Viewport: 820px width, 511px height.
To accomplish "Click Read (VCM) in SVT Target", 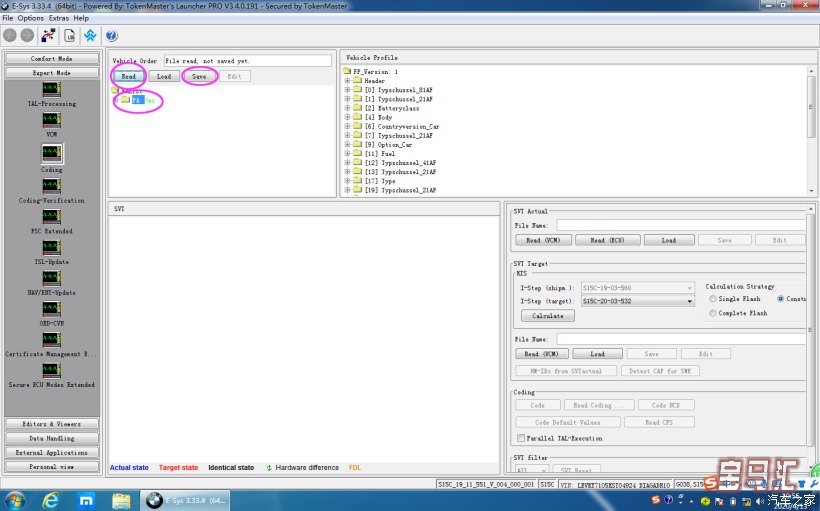I will (541, 354).
